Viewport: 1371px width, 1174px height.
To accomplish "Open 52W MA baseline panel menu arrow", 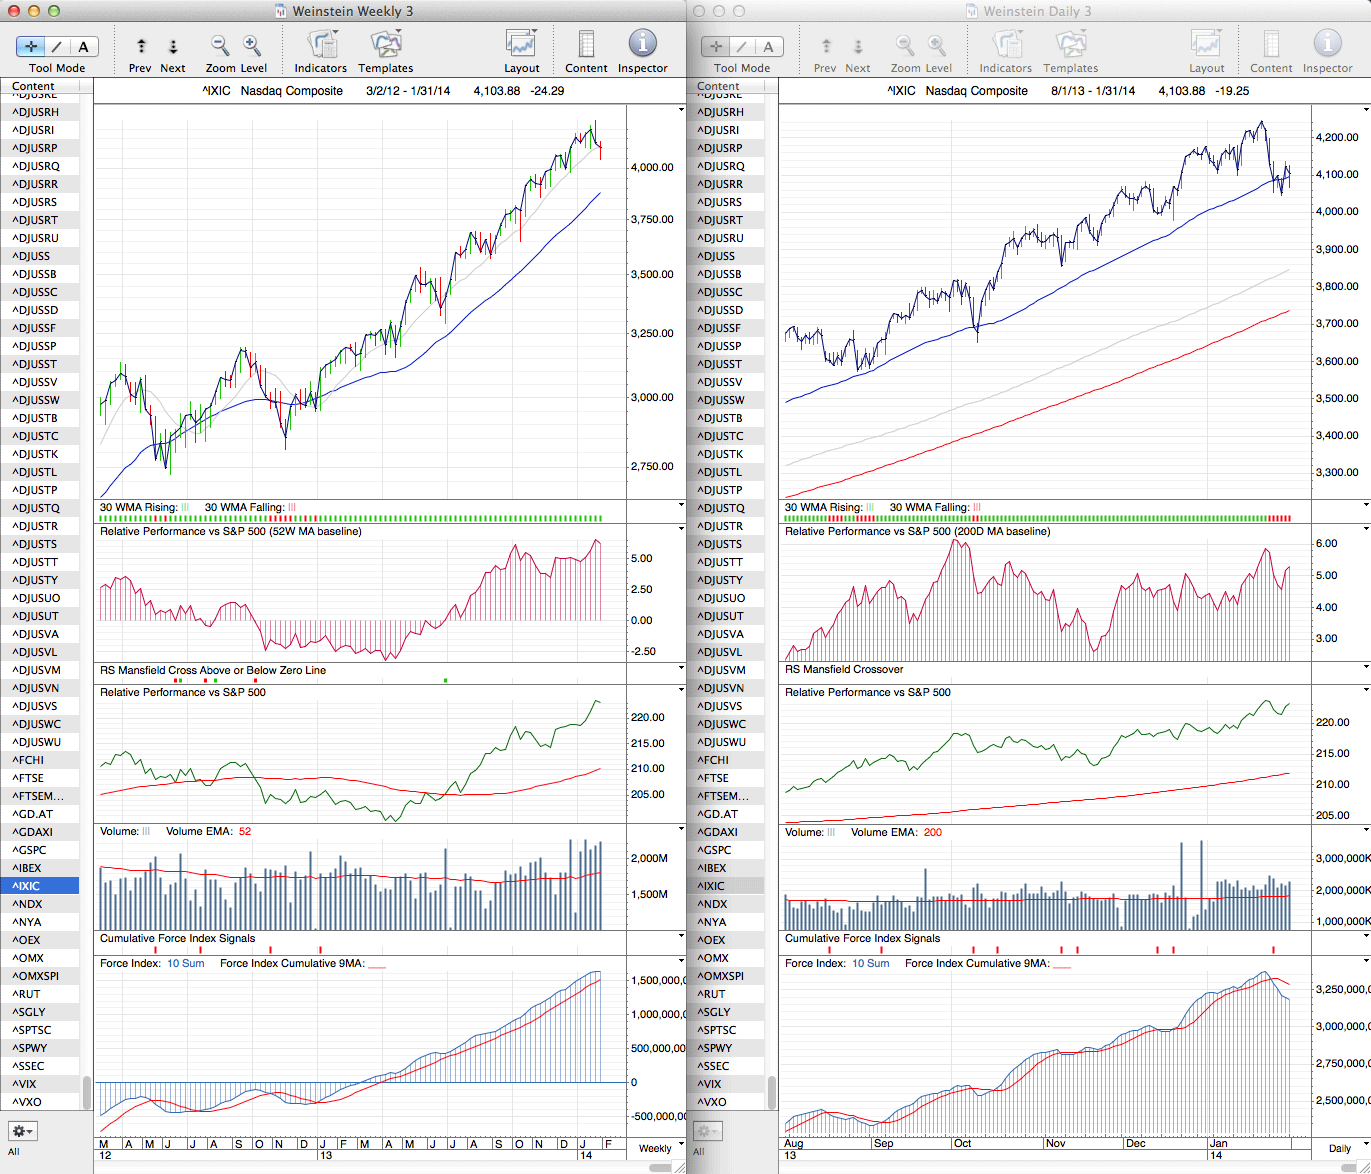I will (x=681, y=530).
